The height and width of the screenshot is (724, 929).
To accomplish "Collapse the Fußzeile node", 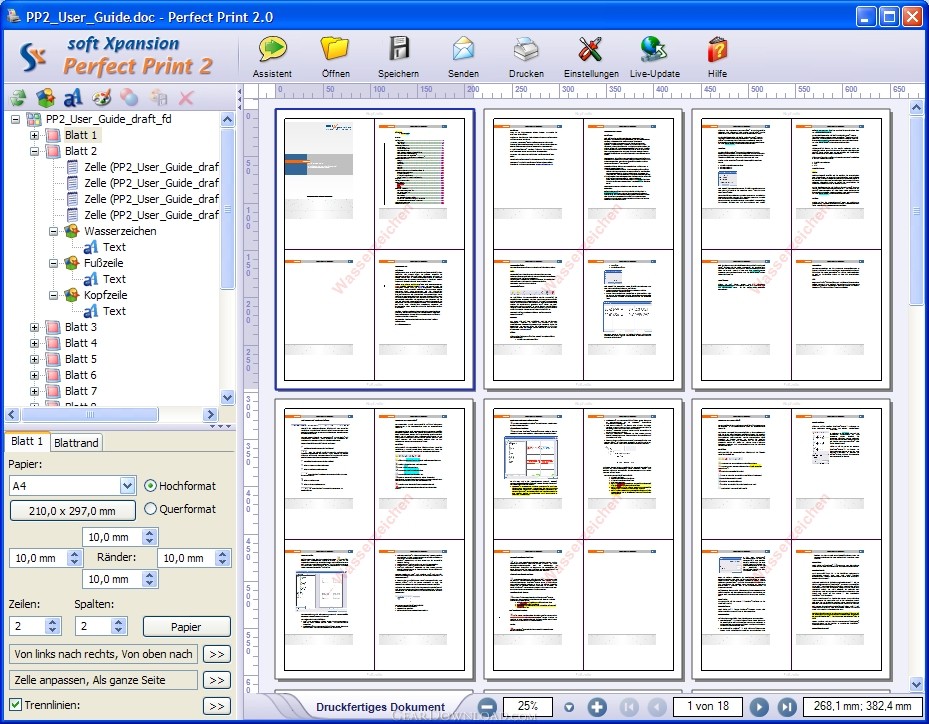I will coord(53,263).
